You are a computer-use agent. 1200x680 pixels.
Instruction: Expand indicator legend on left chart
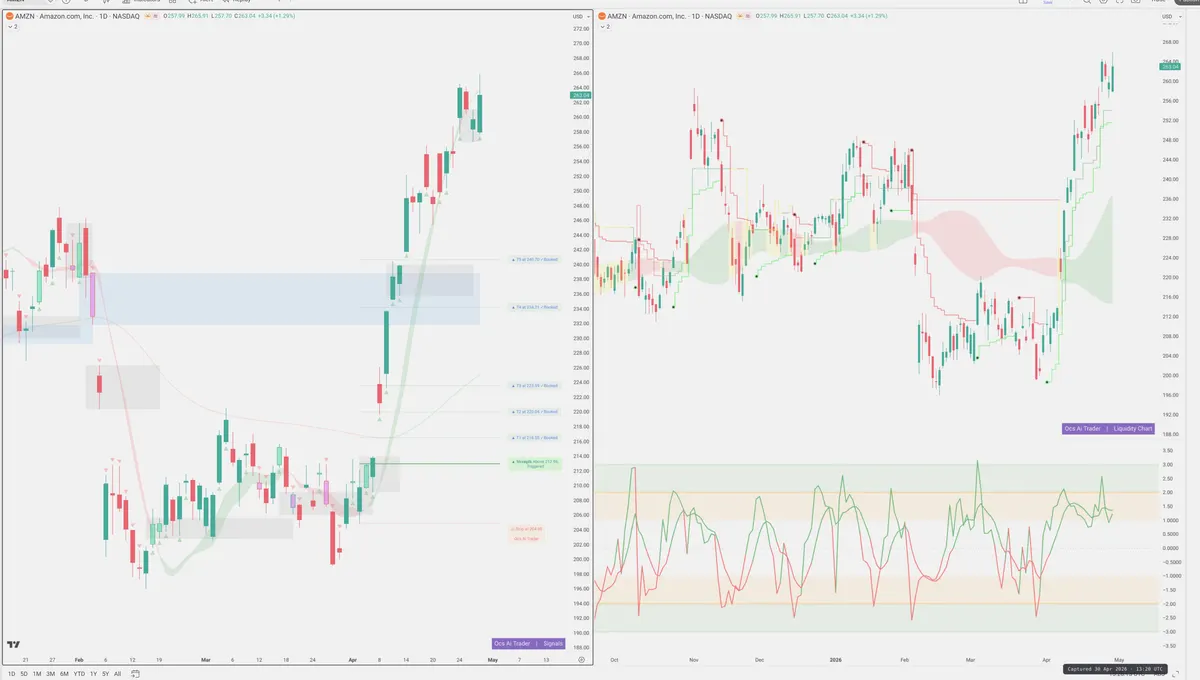[x=12, y=26]
